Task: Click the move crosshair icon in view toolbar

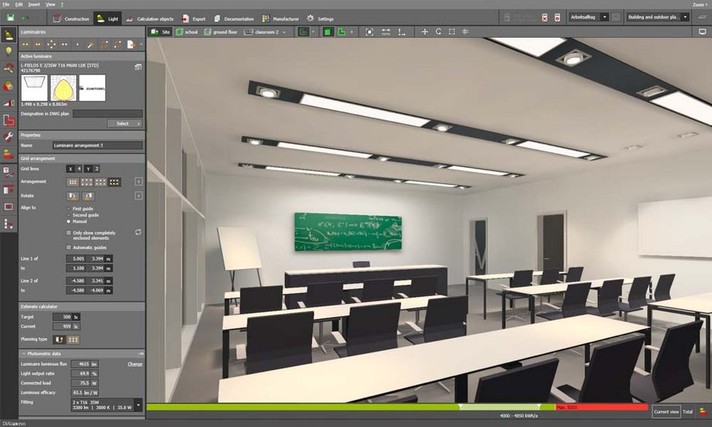Action: pyautogui.click(x=425, y=32)
